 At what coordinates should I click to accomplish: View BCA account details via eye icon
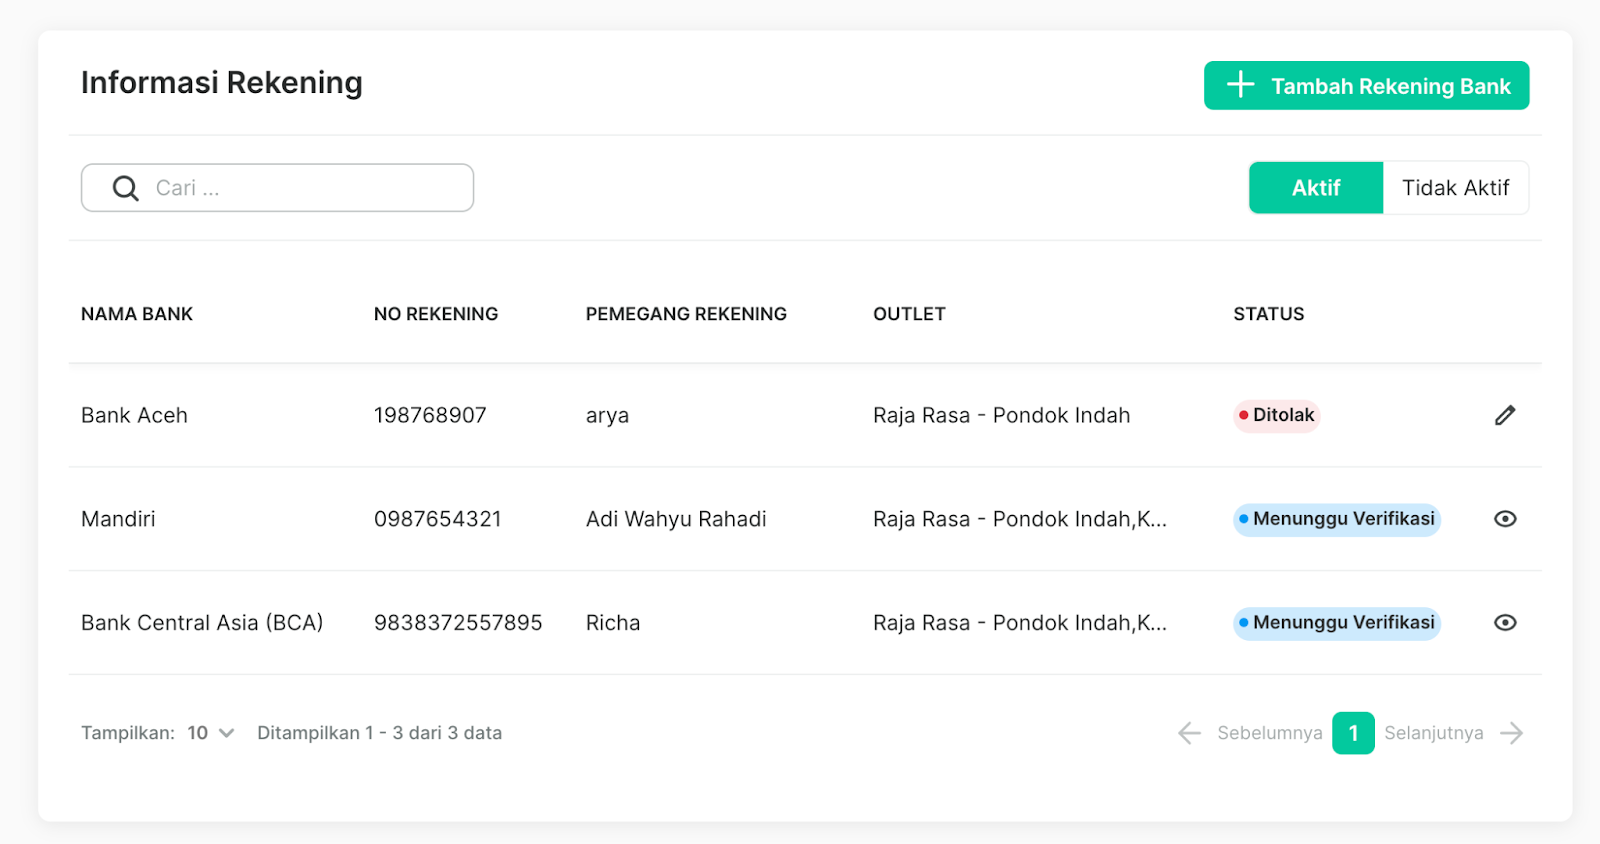pyautogui.click(x=1505, y=623)
